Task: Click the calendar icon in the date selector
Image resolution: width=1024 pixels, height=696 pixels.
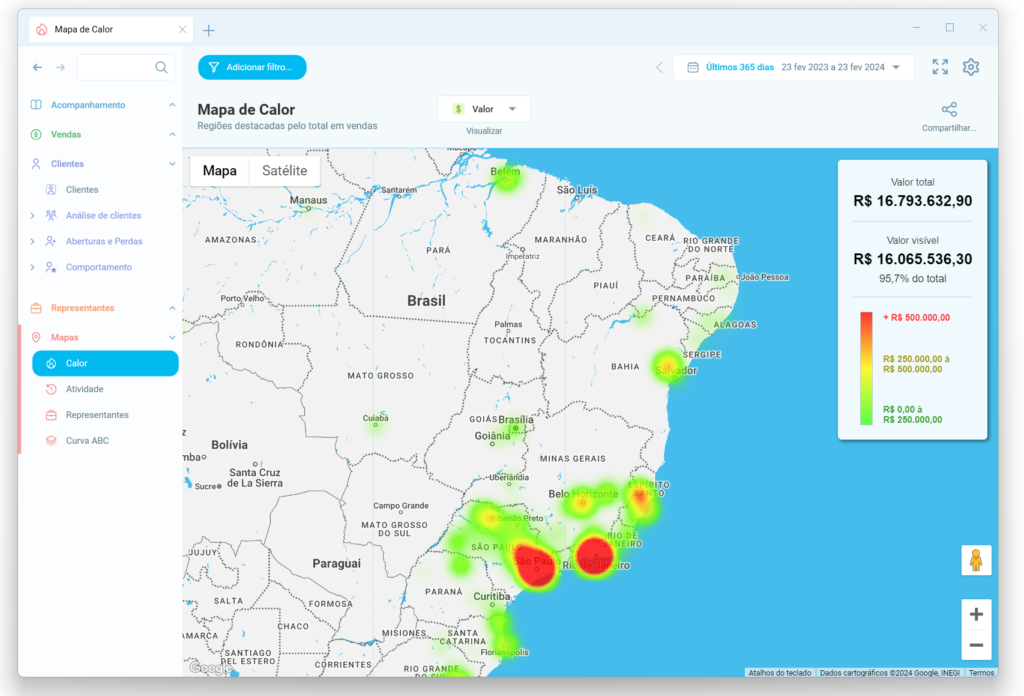Action: pos(694,67)
